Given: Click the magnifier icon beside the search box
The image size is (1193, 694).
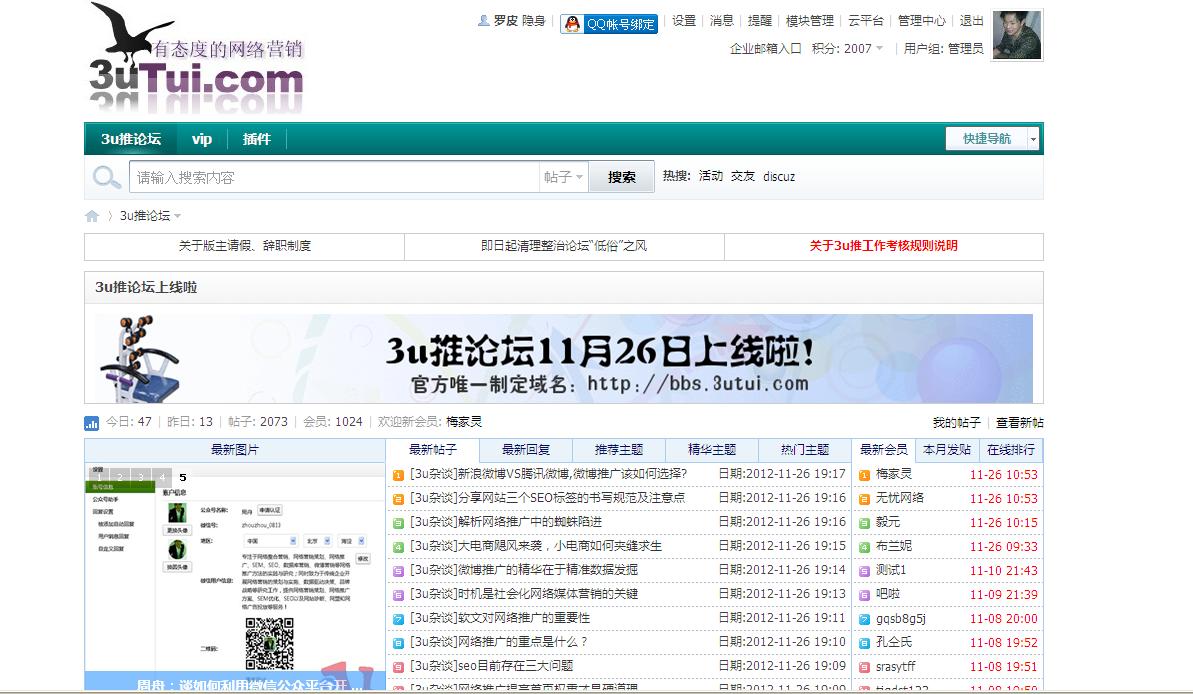Looking at the screenshot, I should point(106,178).
